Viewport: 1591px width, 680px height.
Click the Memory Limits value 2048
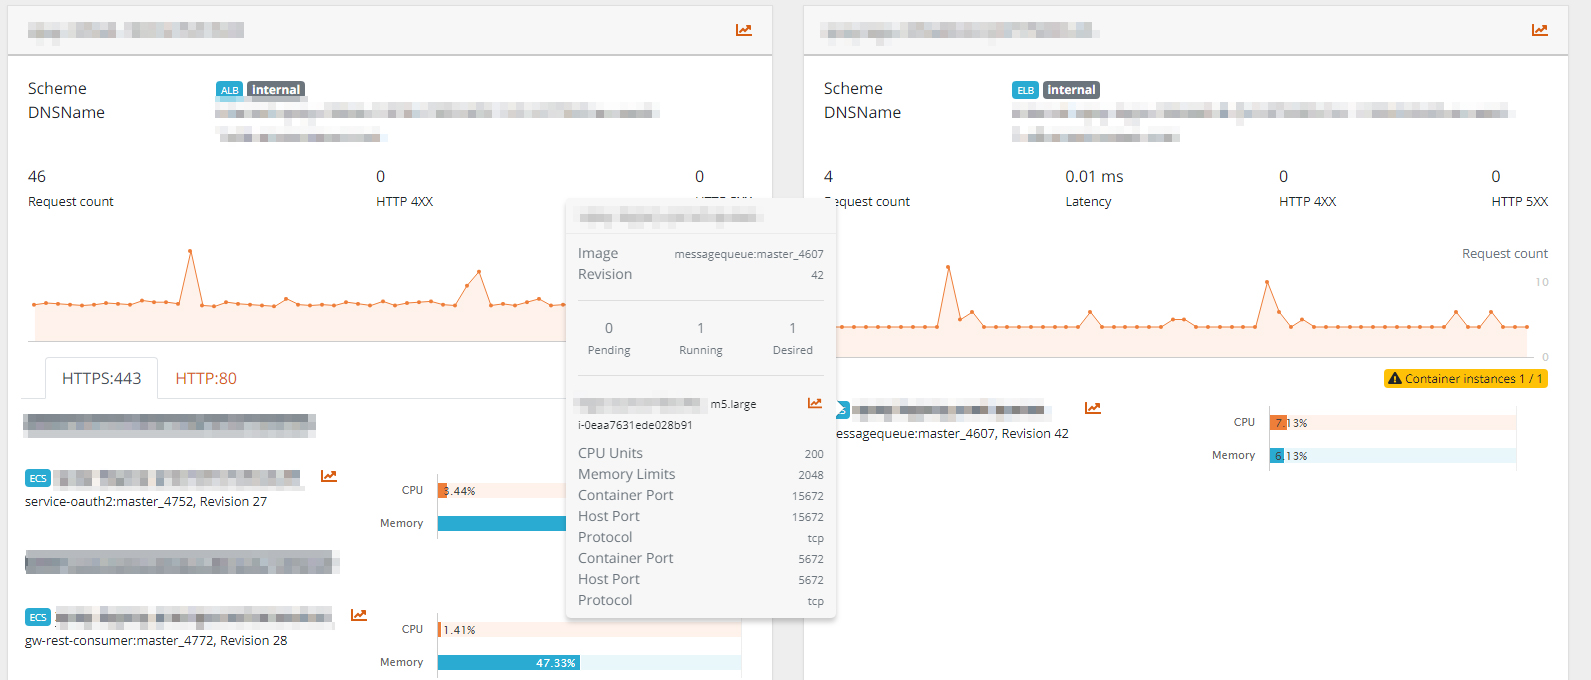coord(811,475)
